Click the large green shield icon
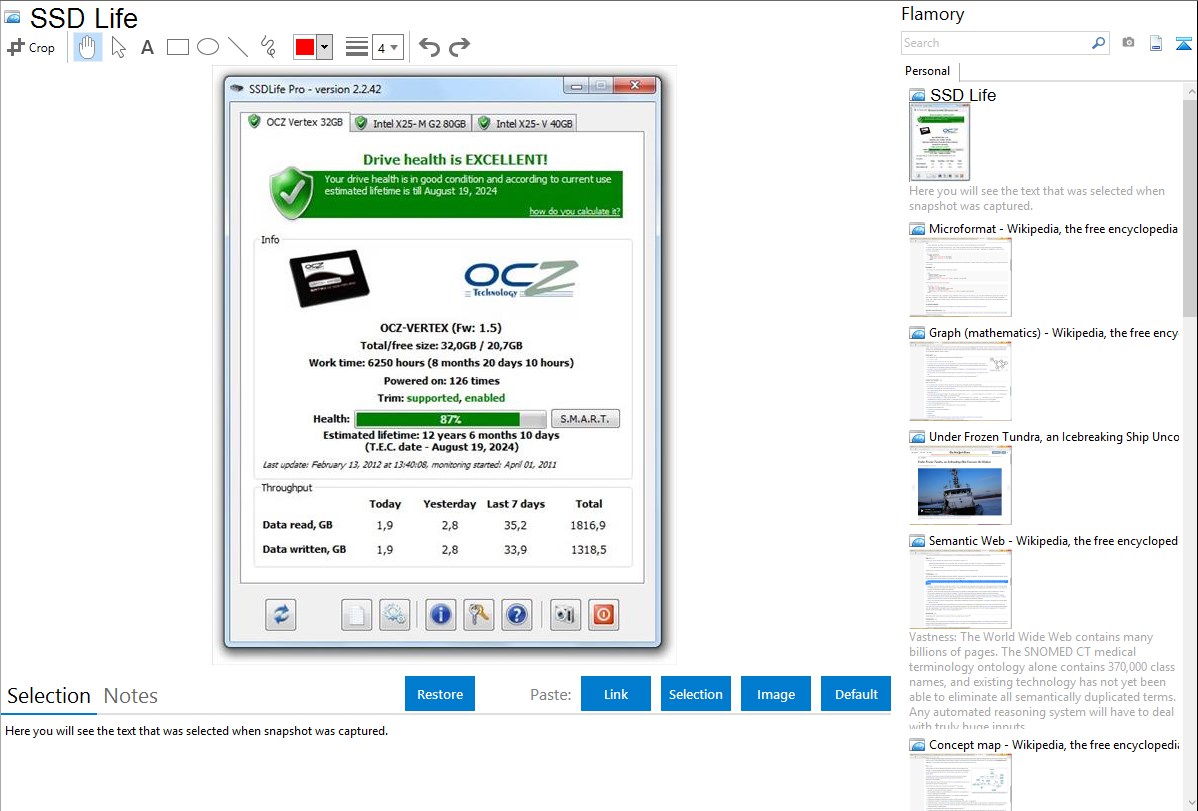Screen dimensions: 1198x811 (x=291, y=193)
